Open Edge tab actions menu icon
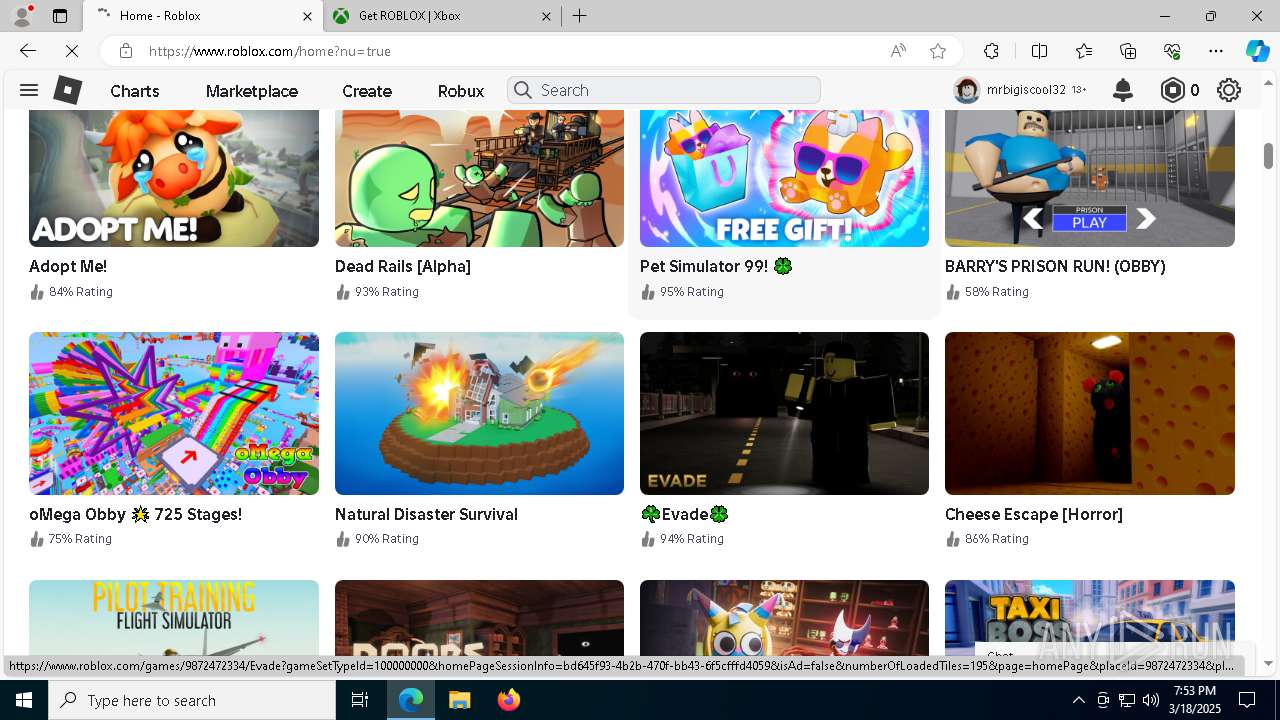 [x=60, y=16]
